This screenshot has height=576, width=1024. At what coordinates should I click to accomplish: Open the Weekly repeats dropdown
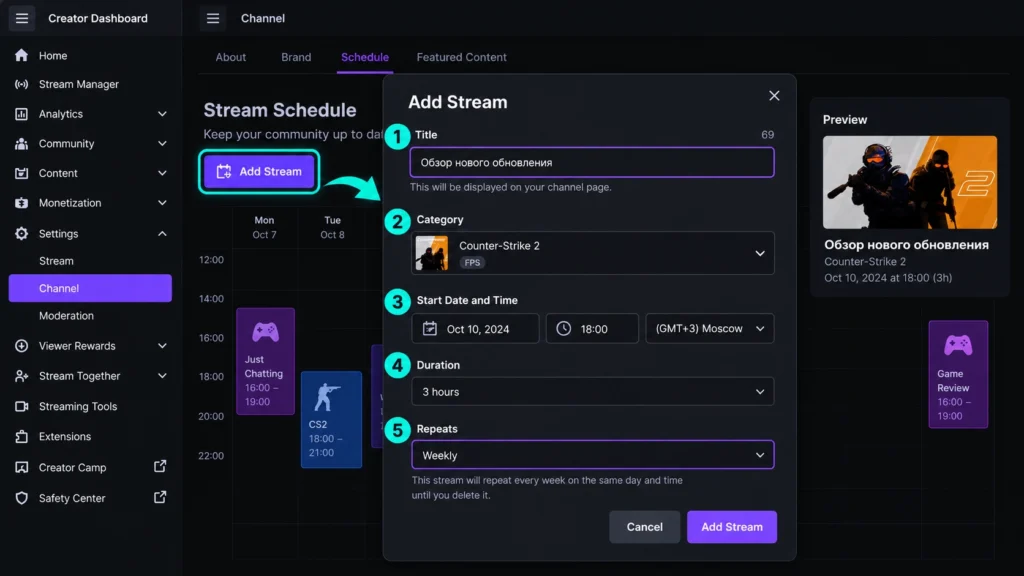592,455
